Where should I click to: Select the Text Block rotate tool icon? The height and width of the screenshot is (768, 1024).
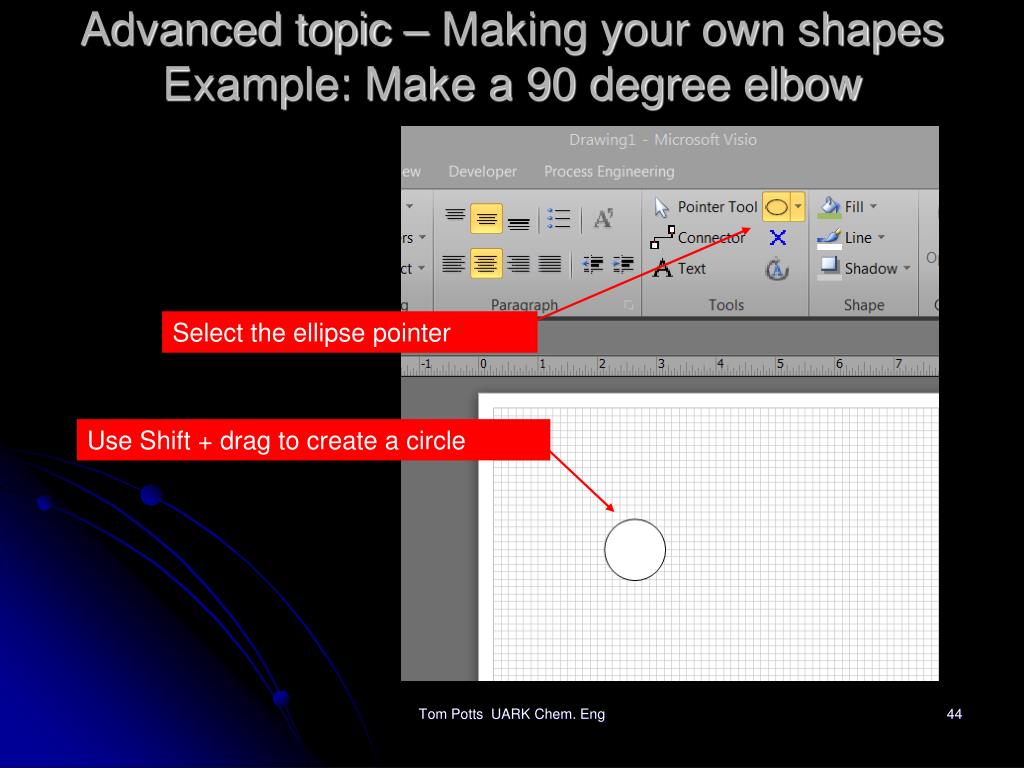coord(777,268)
